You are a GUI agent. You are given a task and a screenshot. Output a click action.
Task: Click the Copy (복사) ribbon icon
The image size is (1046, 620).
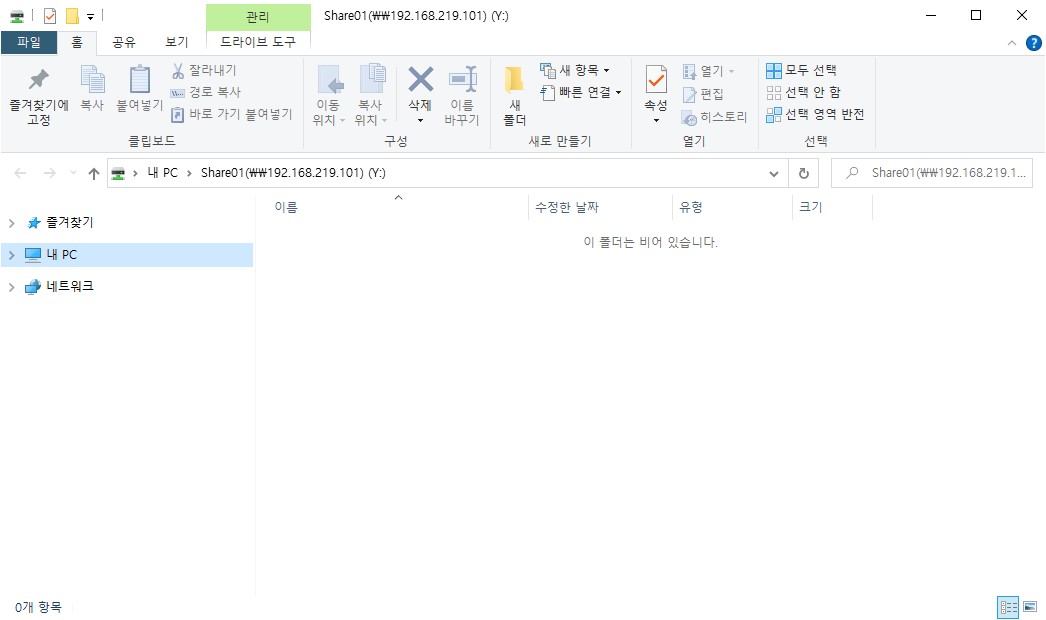92,80
